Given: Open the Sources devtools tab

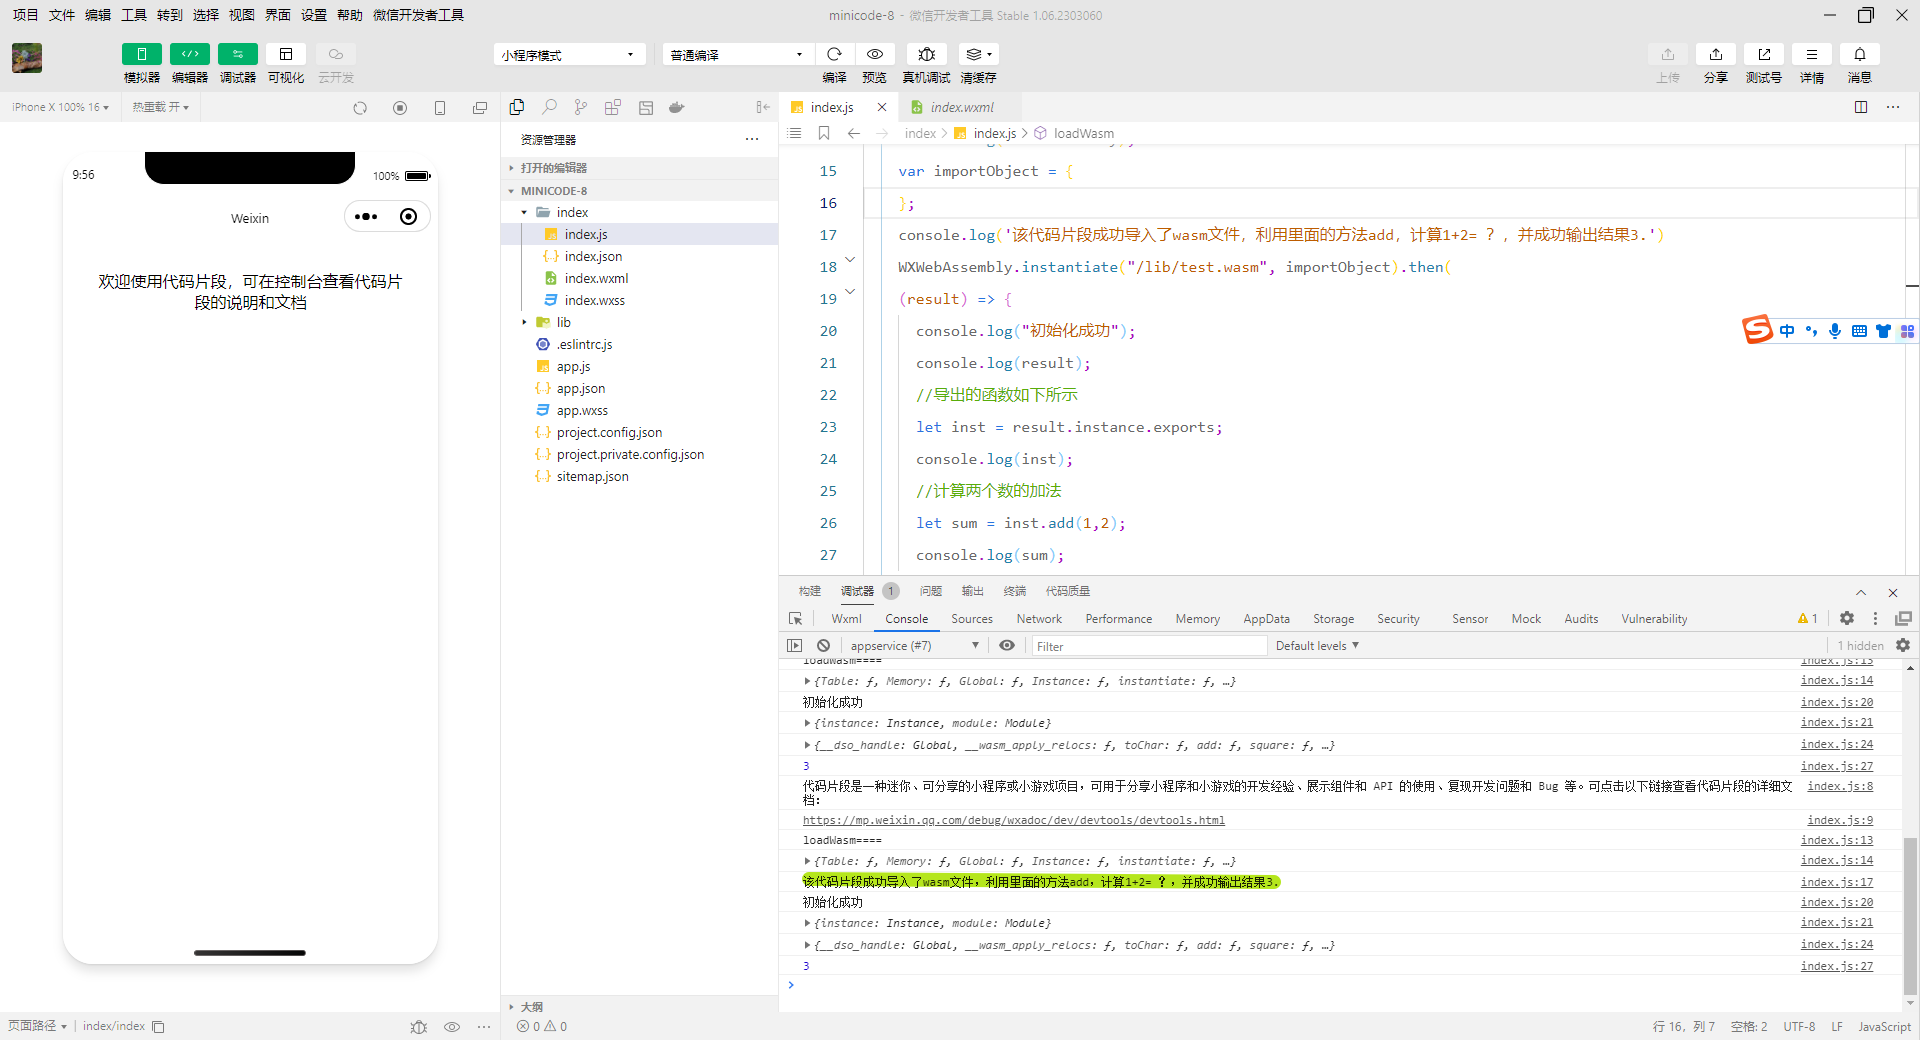Looking at the screenshot, I should [972, 619].
